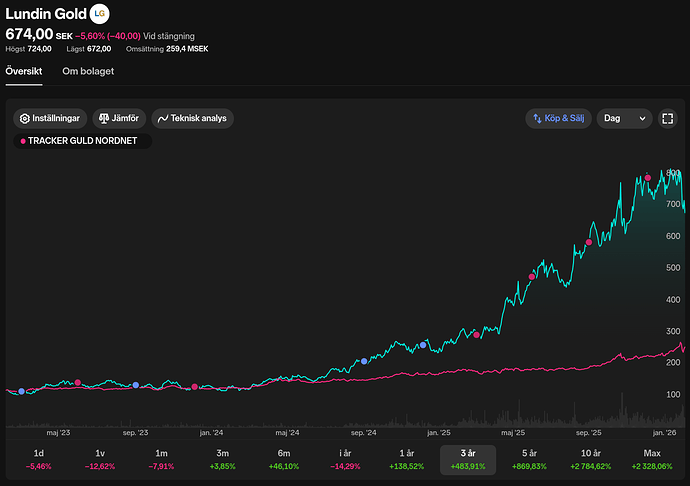Open Teknisk analys tool
The height and width of the screenshot is (486, 690).
click(x=192, y=118)
